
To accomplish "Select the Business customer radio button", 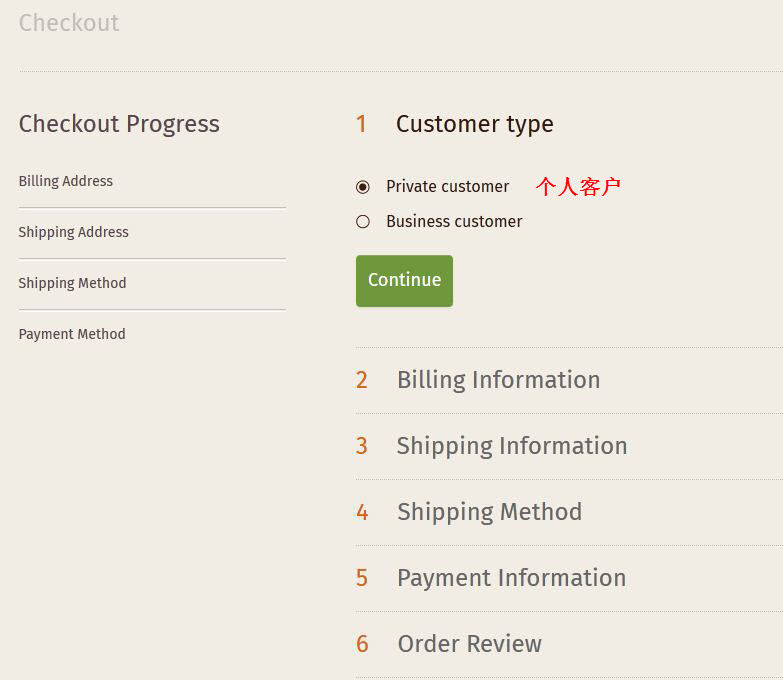I will 363,222.
